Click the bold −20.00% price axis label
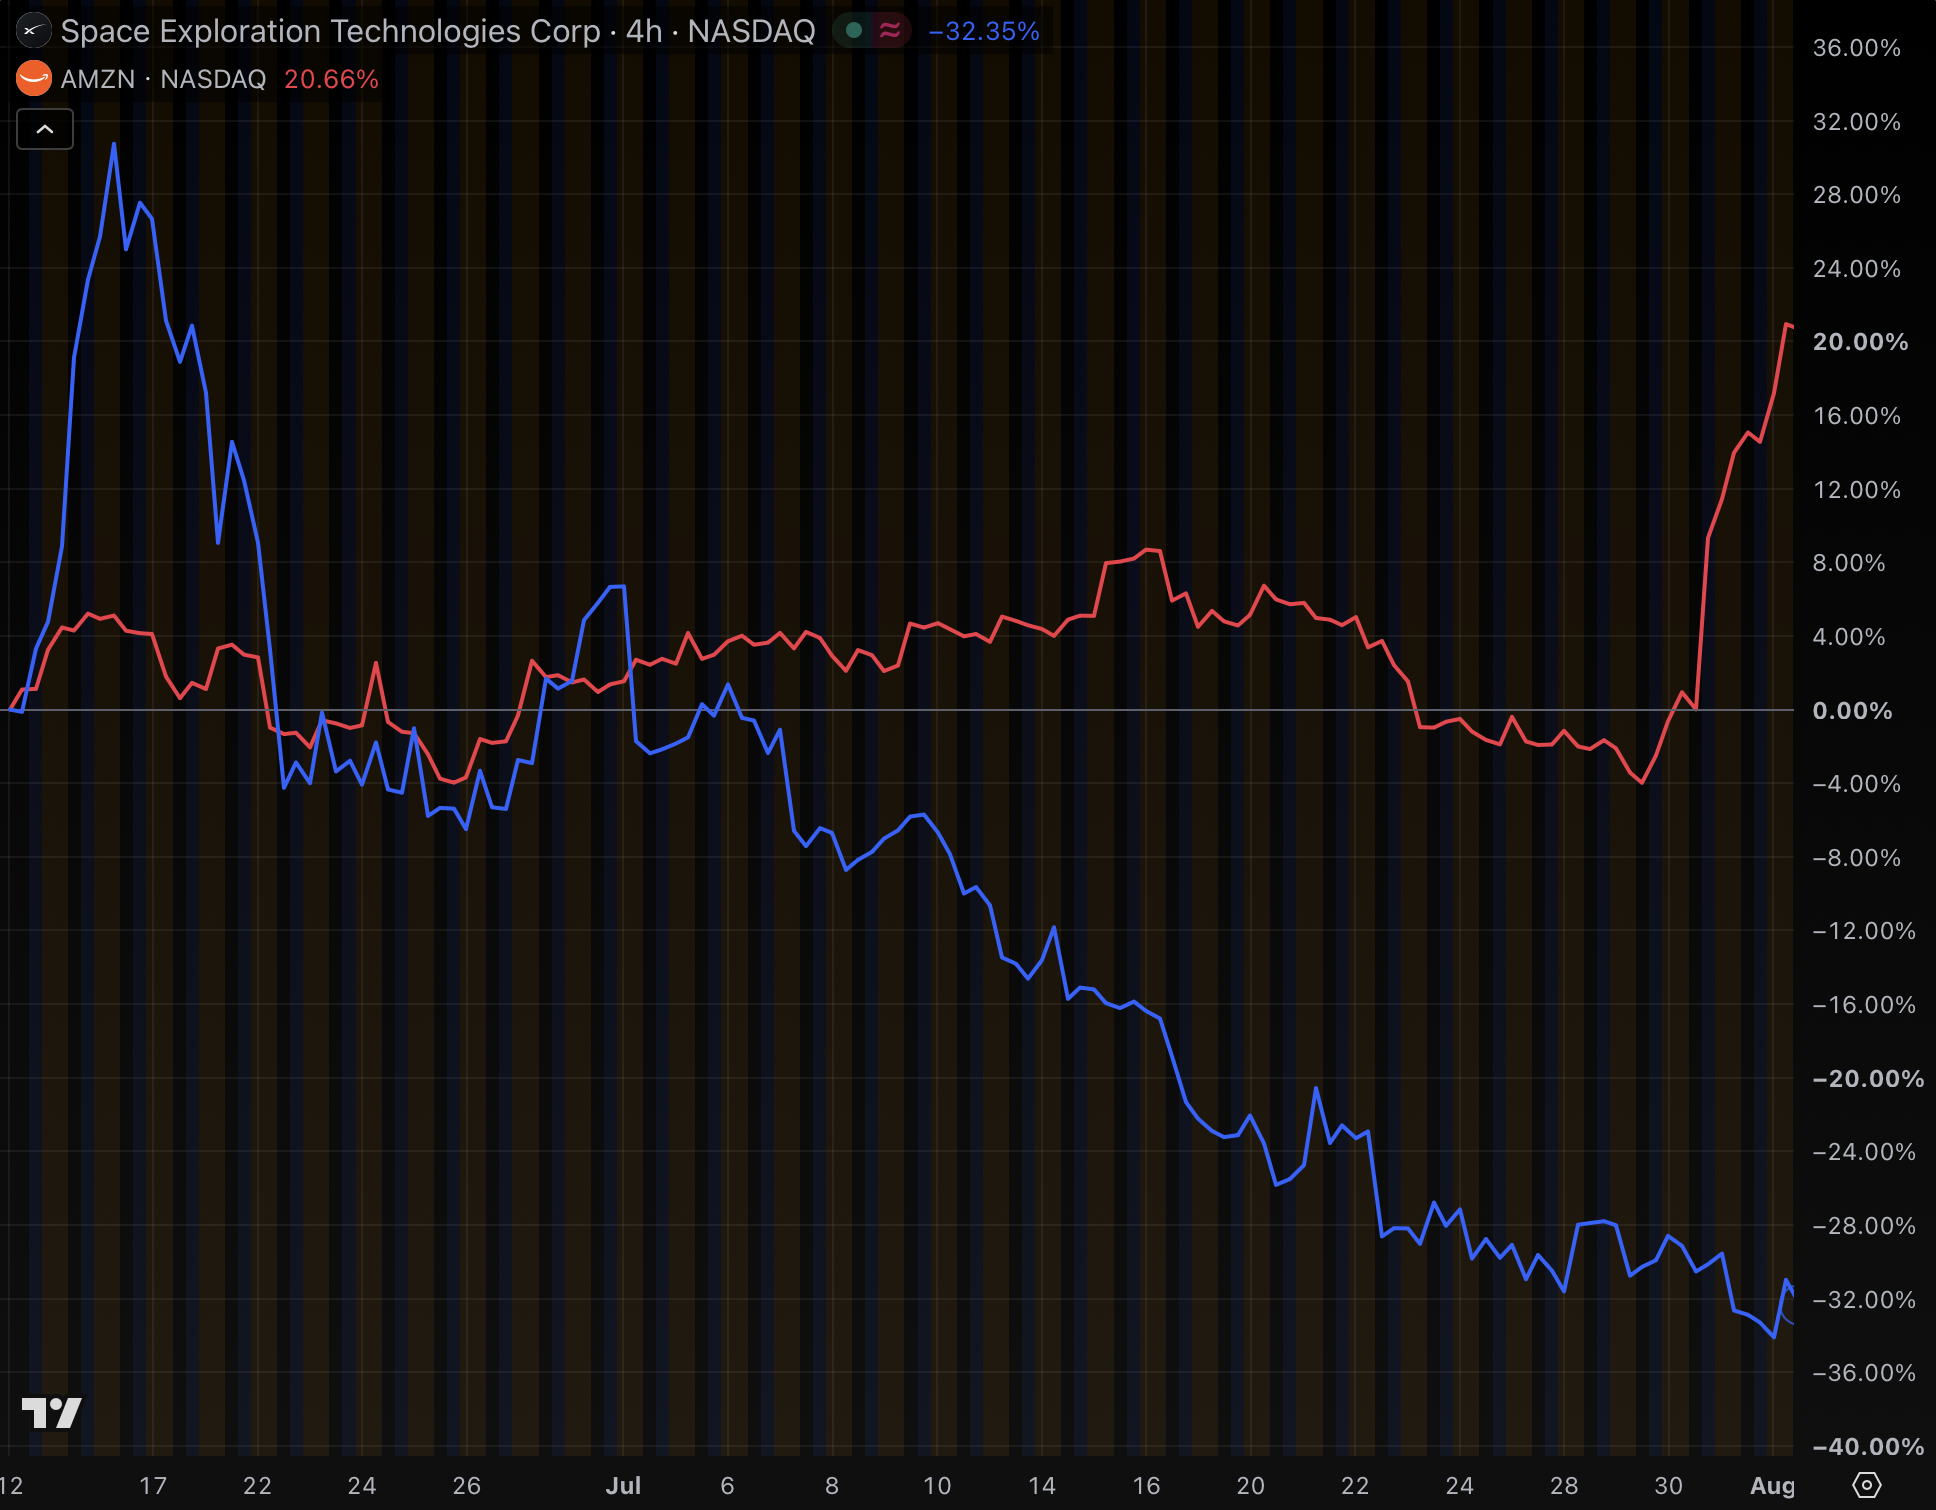This screenshot has width=1936, height=1510. click(1868, 1079)
